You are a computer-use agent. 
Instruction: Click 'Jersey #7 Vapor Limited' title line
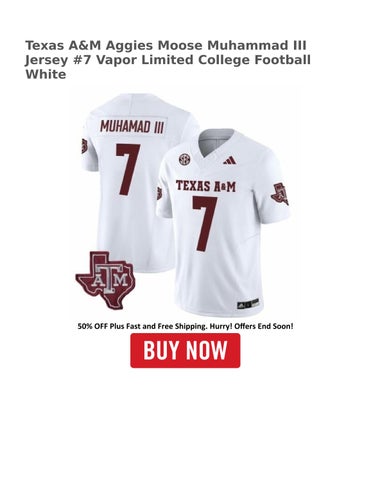click(109, 60)
